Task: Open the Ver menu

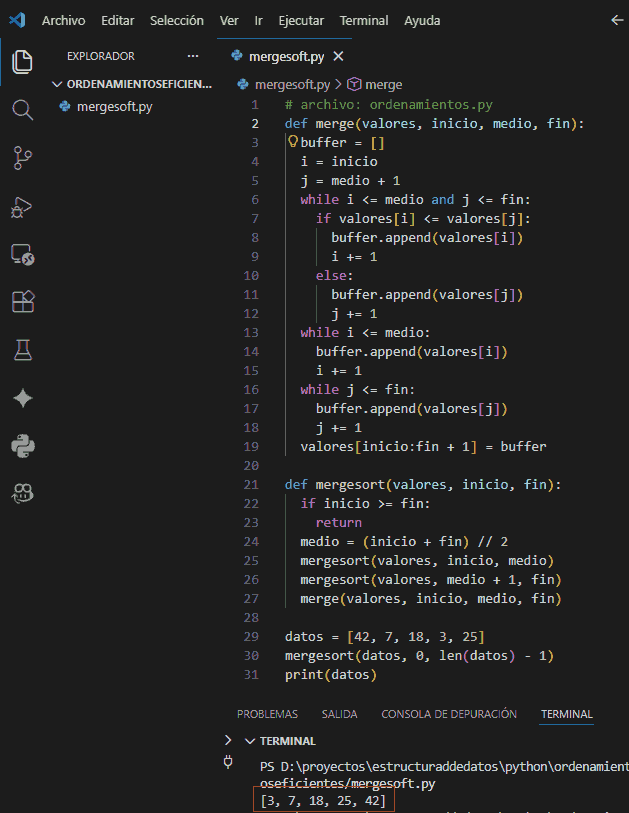Action: (229, 21)
